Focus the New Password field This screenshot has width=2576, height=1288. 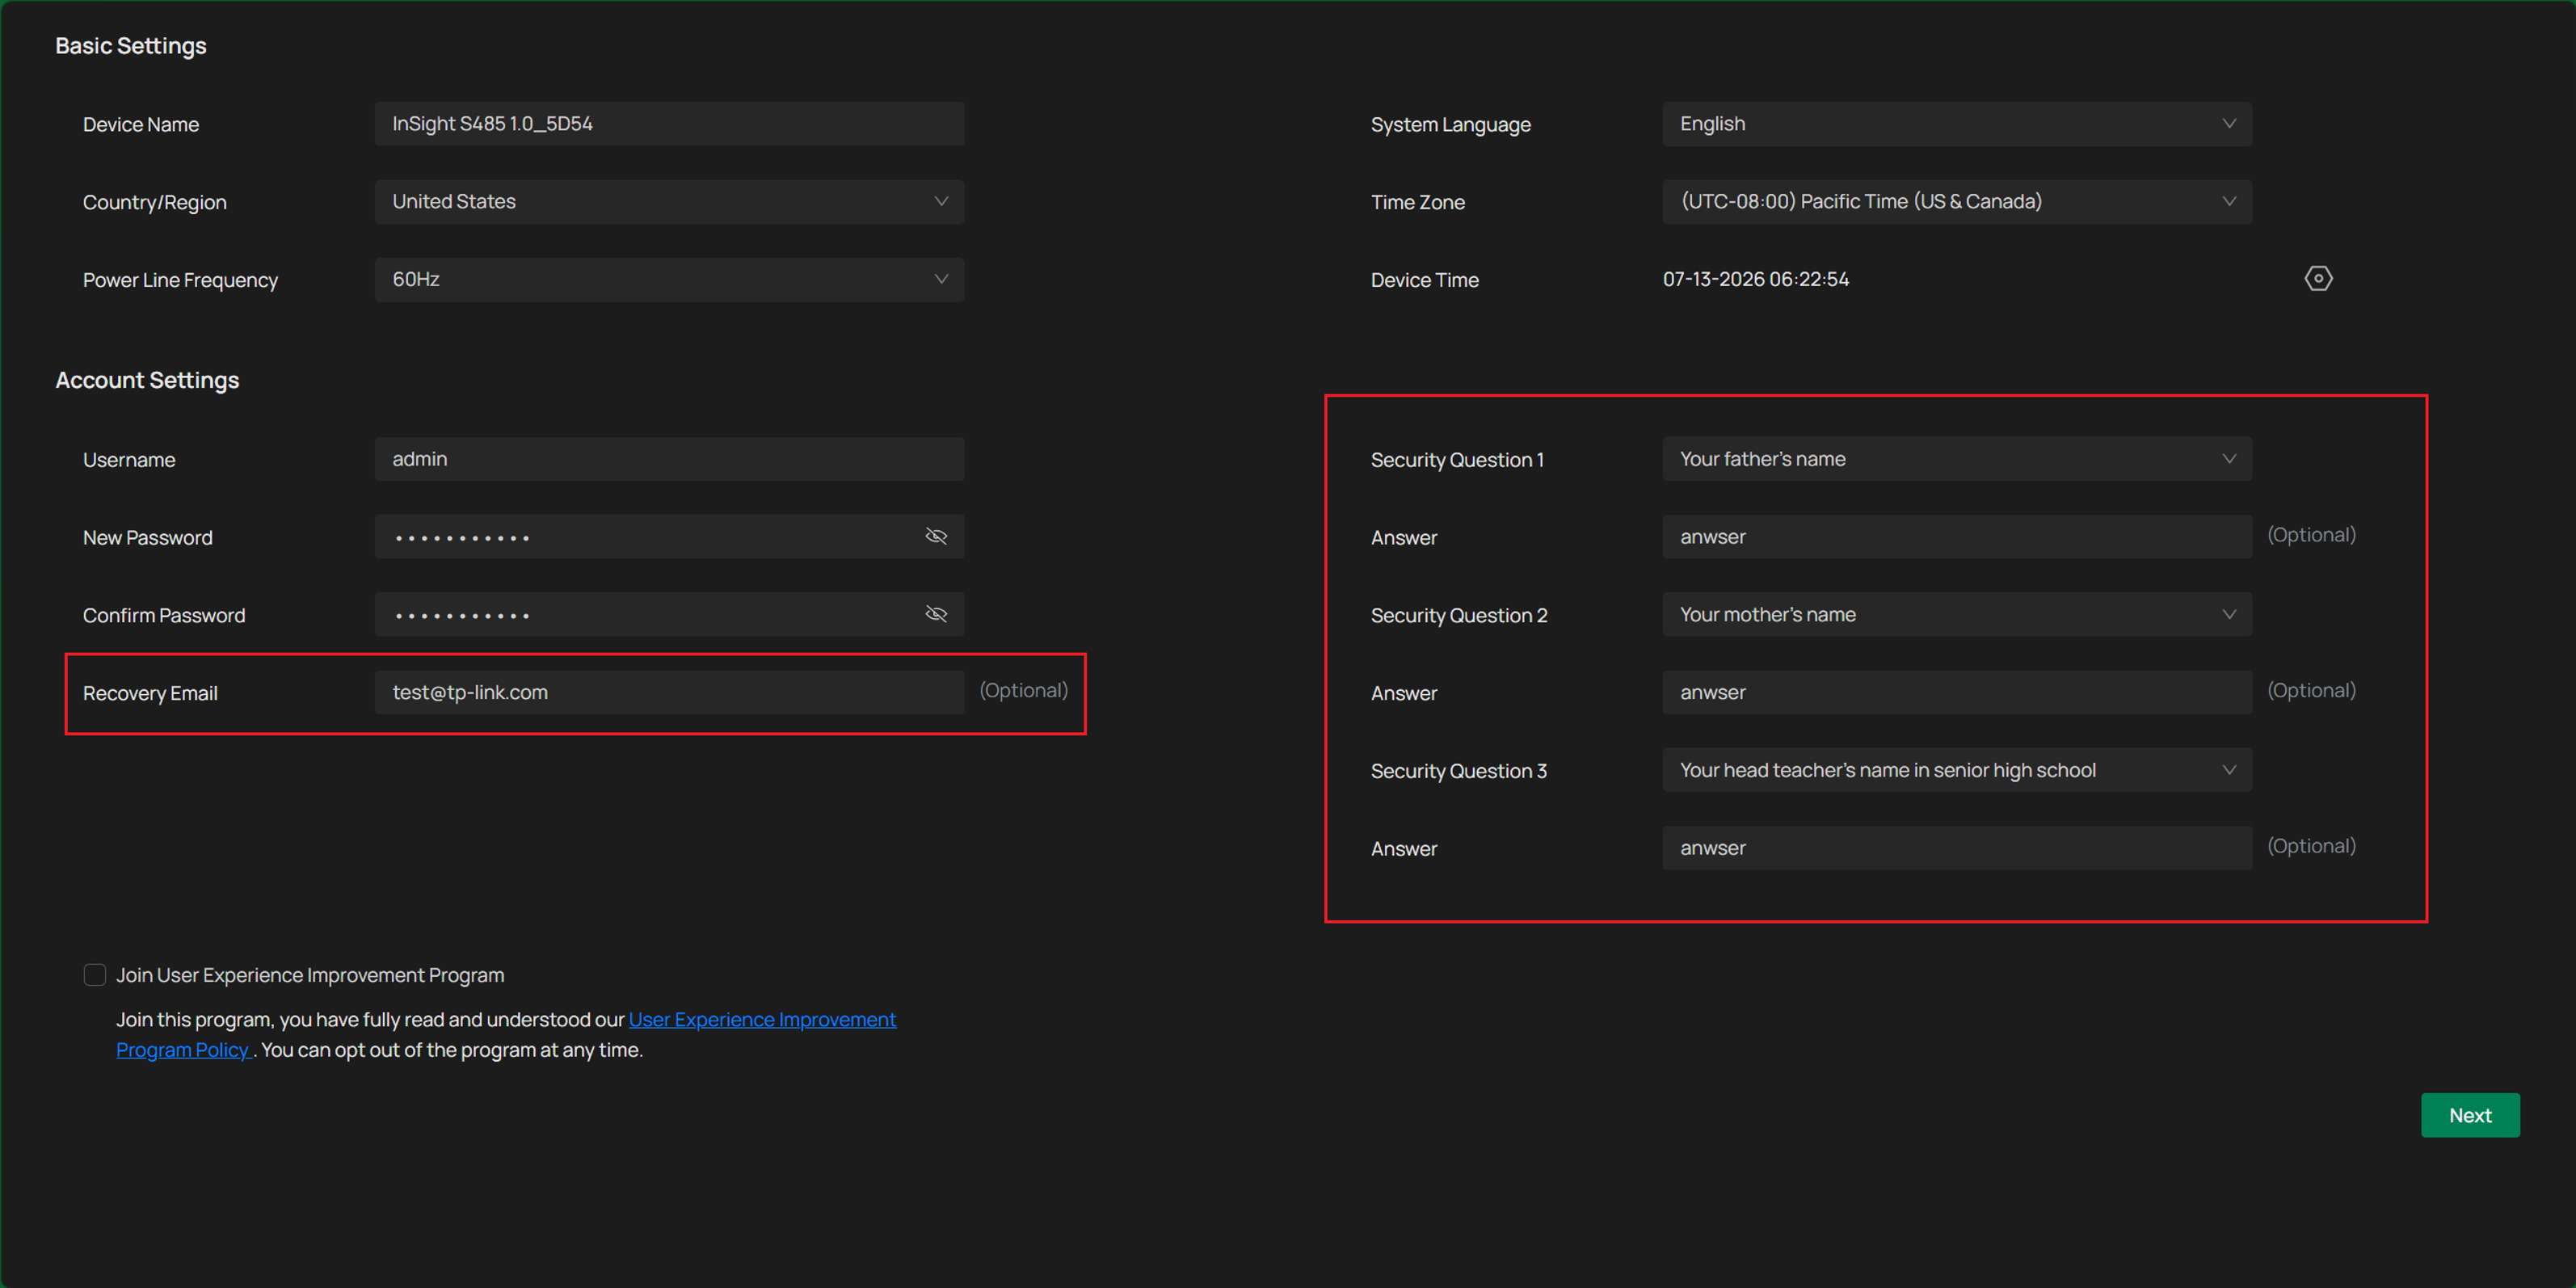pyautogui.click(x=669, y=537)
